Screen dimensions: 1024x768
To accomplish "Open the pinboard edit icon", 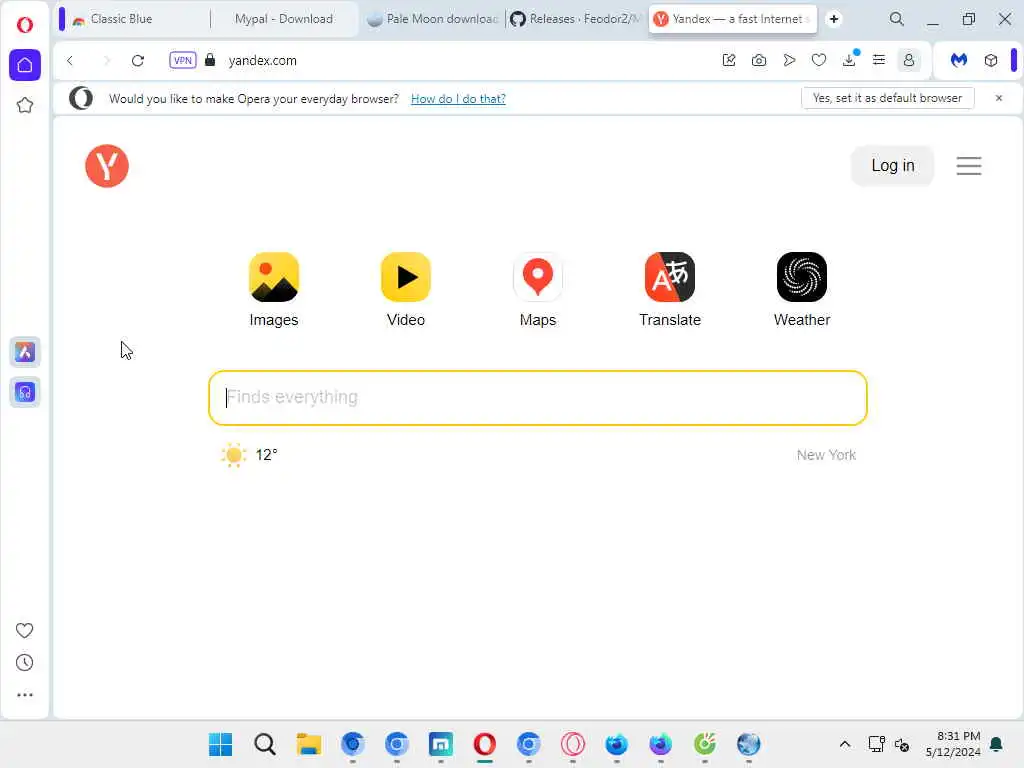I will coord(729,60).
